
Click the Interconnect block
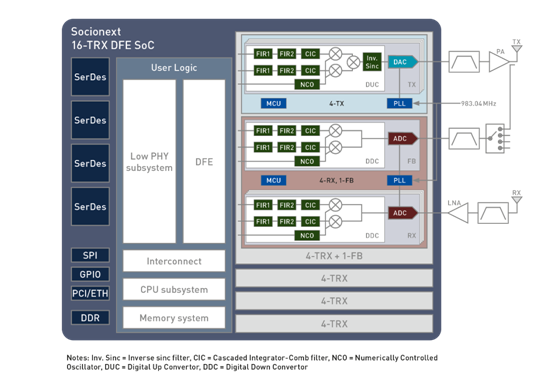pos(174,261)
